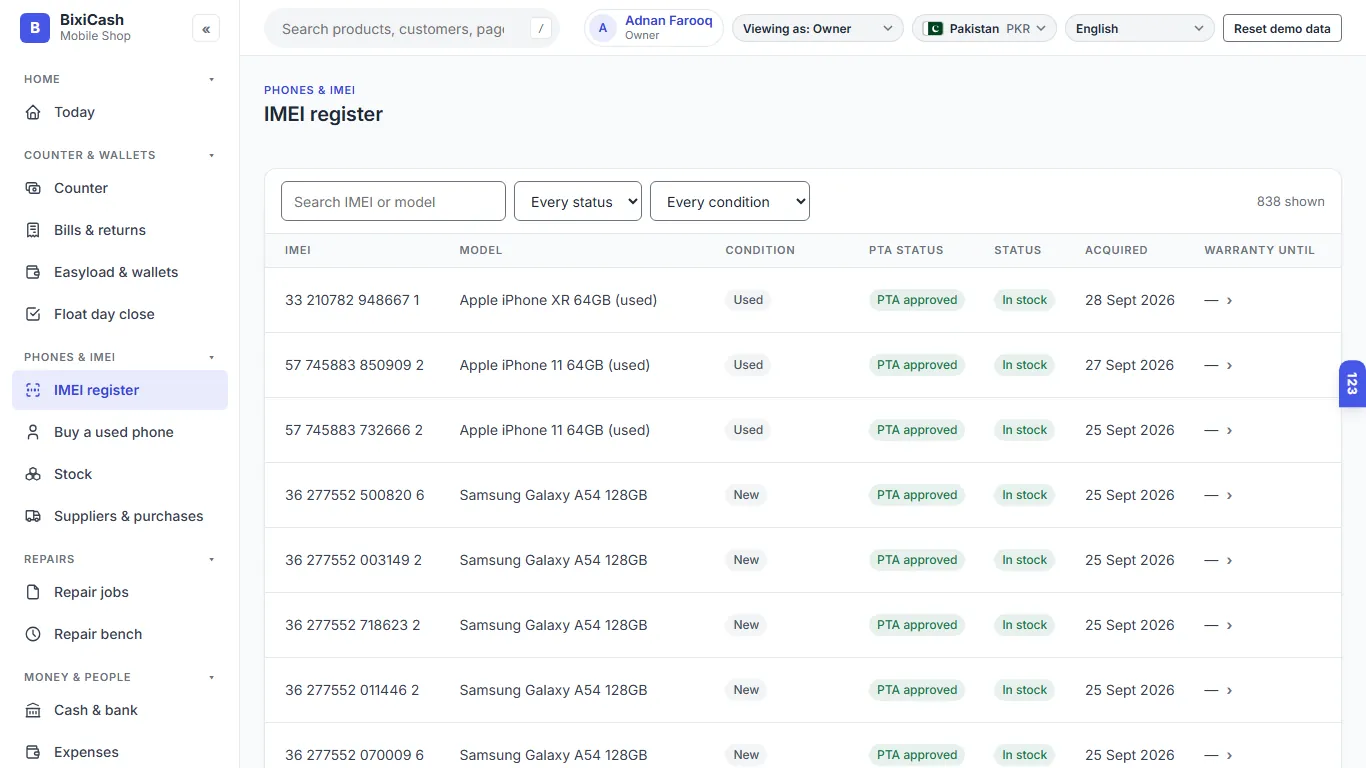Open Buy a used phone page
This screenshot has height=768, width=1366.
coord(120,432)
